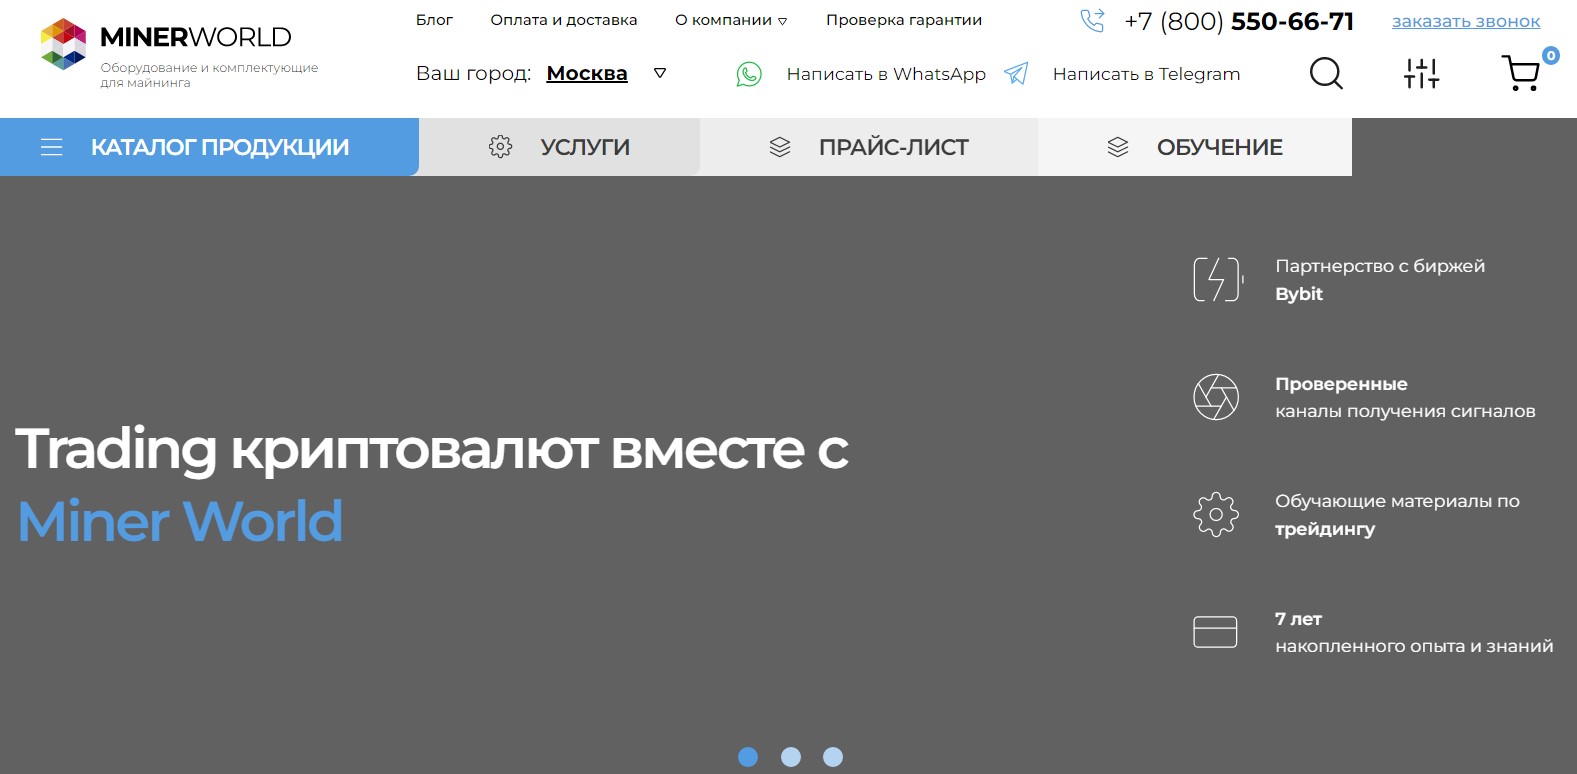Click the cart item count badge
The image size is (1577, 774).
(x=1551, y=56)
